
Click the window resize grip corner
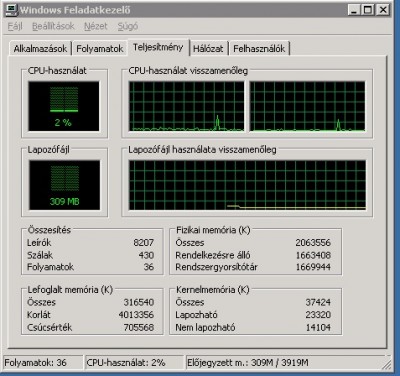[x=387, y=364]
